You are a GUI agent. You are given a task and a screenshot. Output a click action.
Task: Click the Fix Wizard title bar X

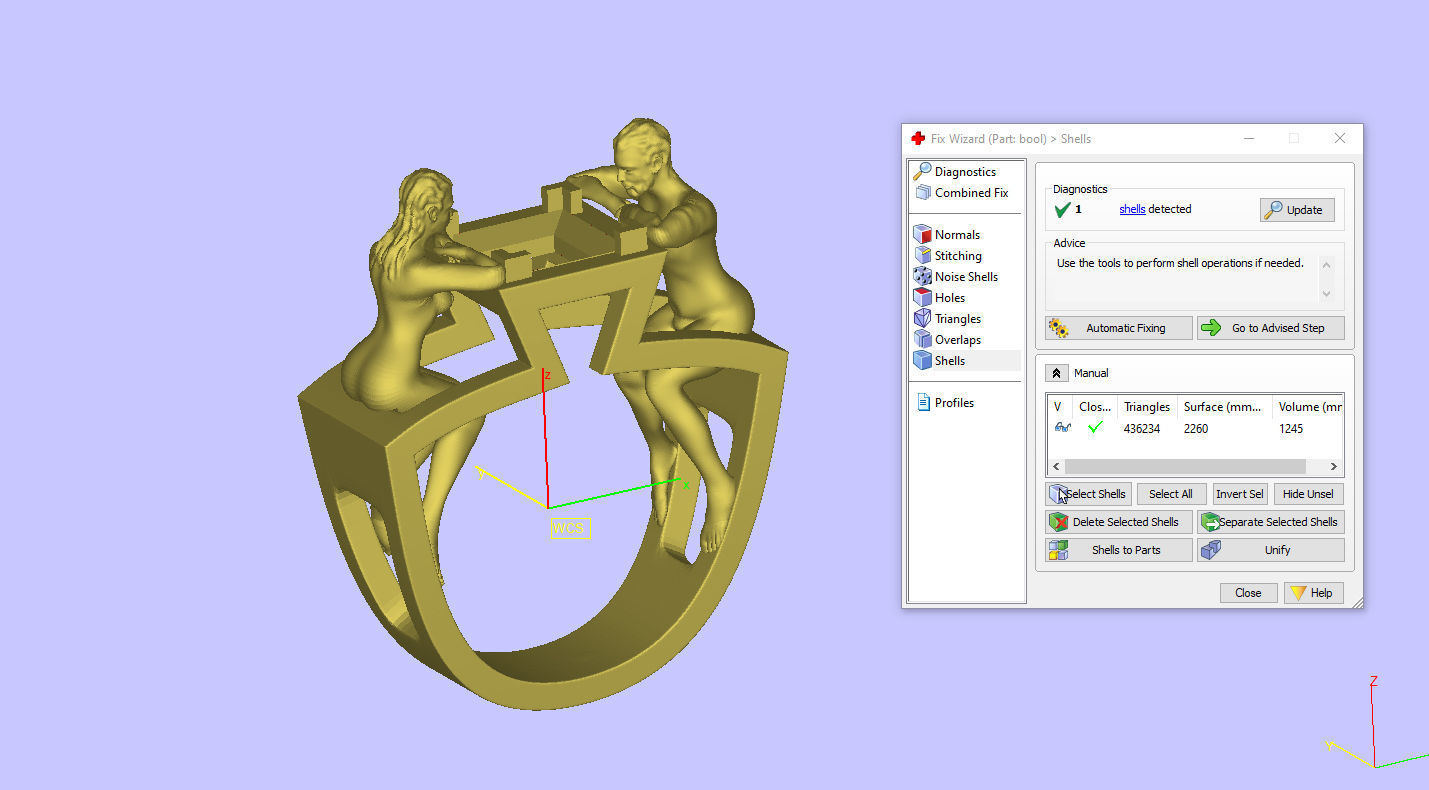point(1339,139)
